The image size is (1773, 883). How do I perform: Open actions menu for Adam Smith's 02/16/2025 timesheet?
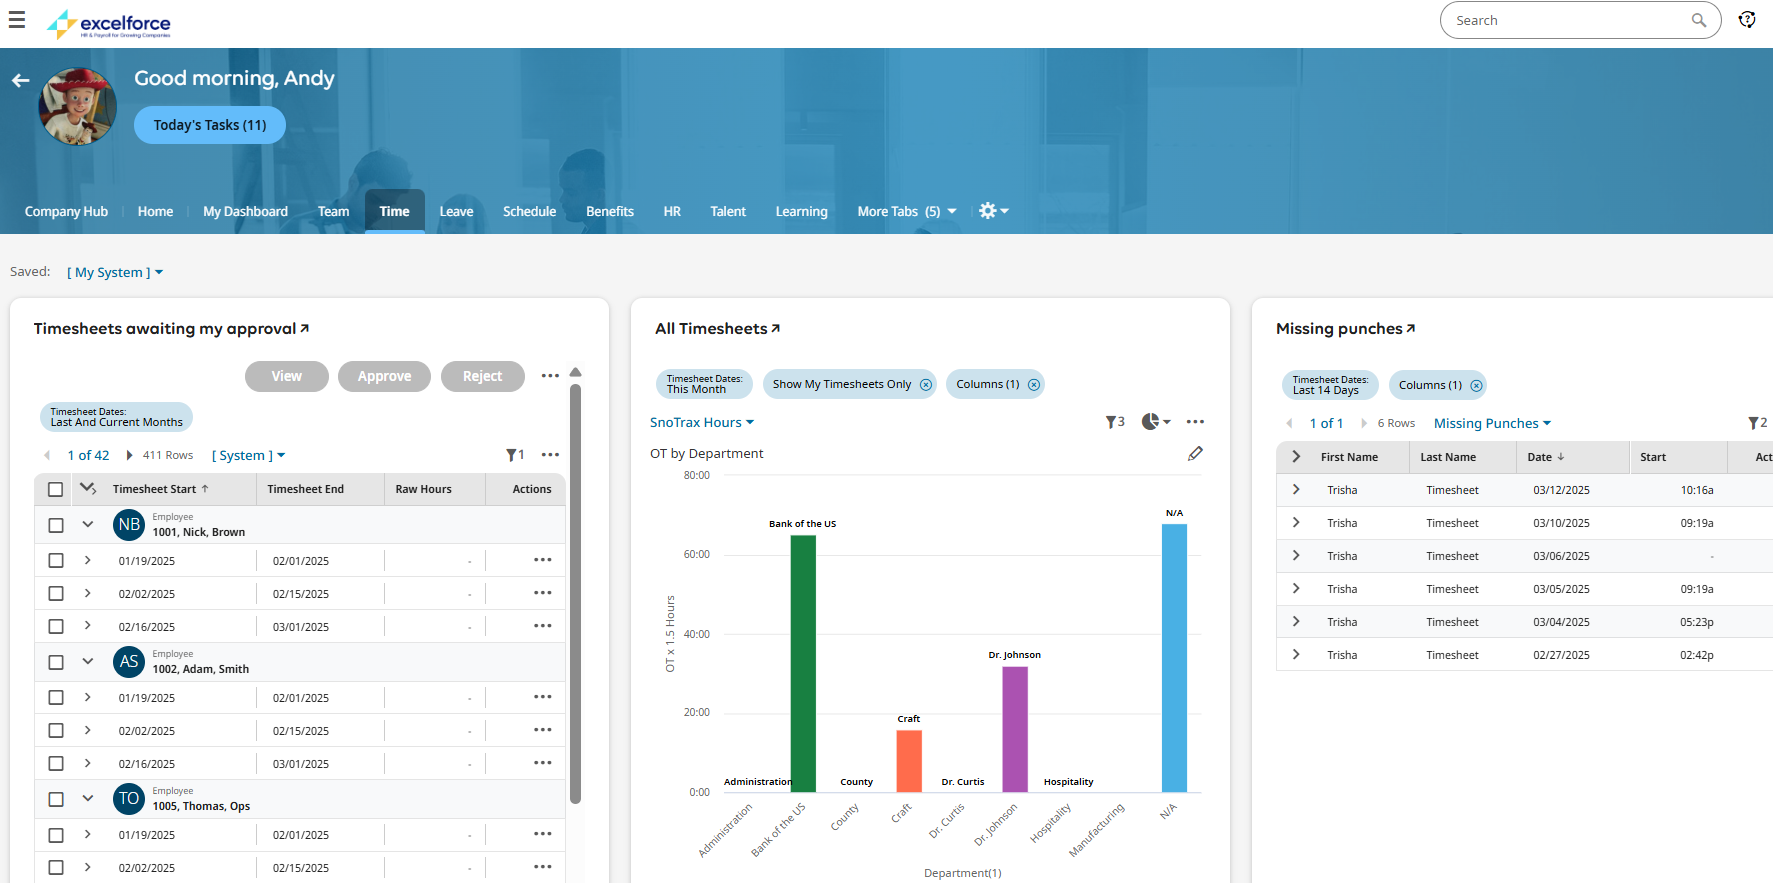pyautogui.click(x=543, y=763)
